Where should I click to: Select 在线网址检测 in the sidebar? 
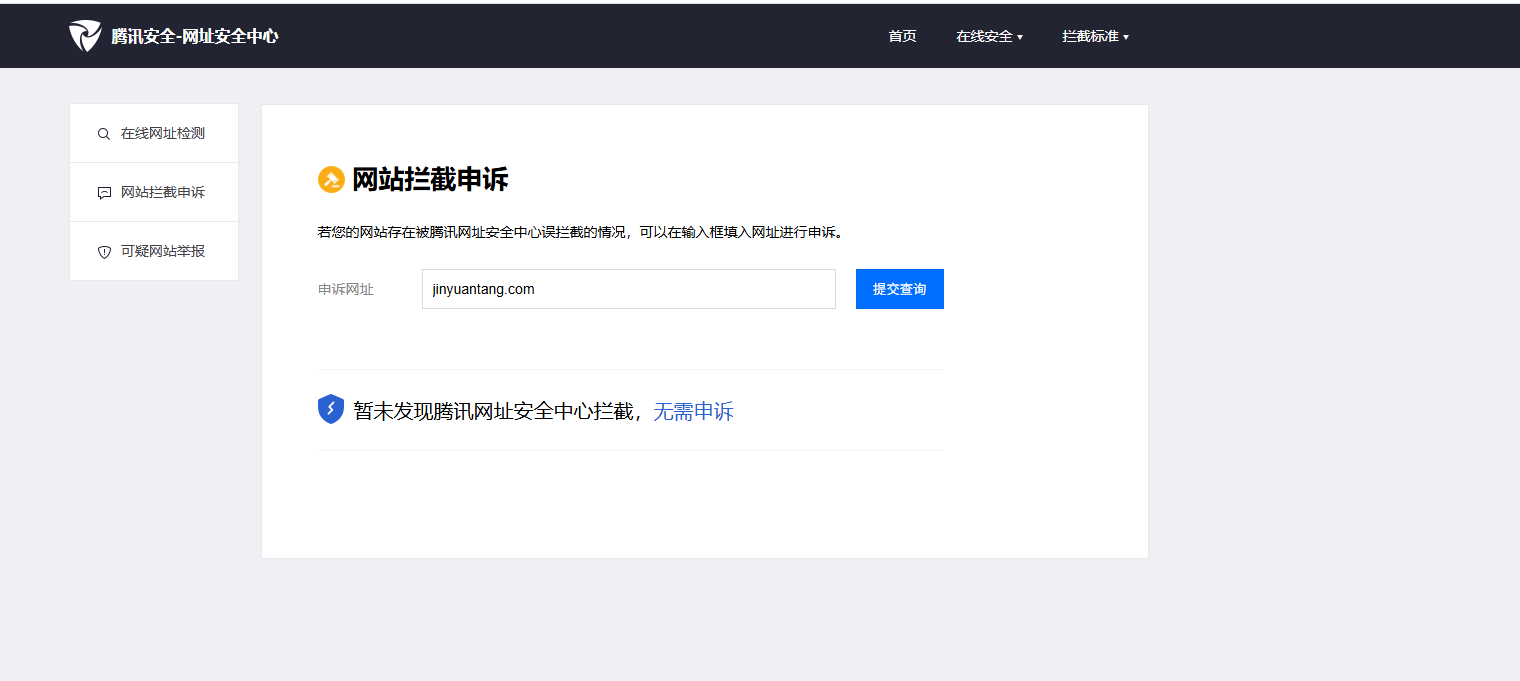click(x=154, y=133)
